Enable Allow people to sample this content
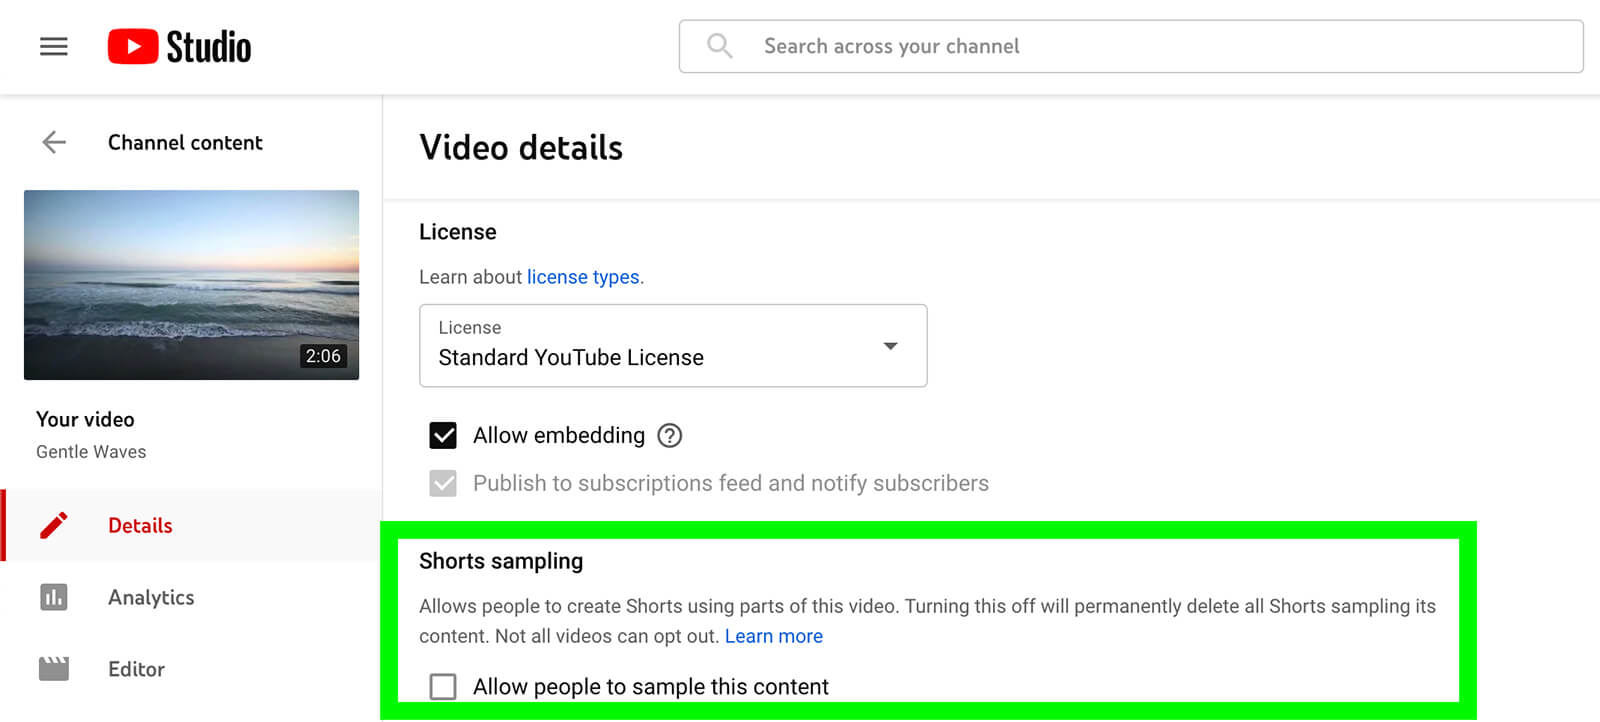The width and height of the screenshot is (1600, 722). click(443, 687)
